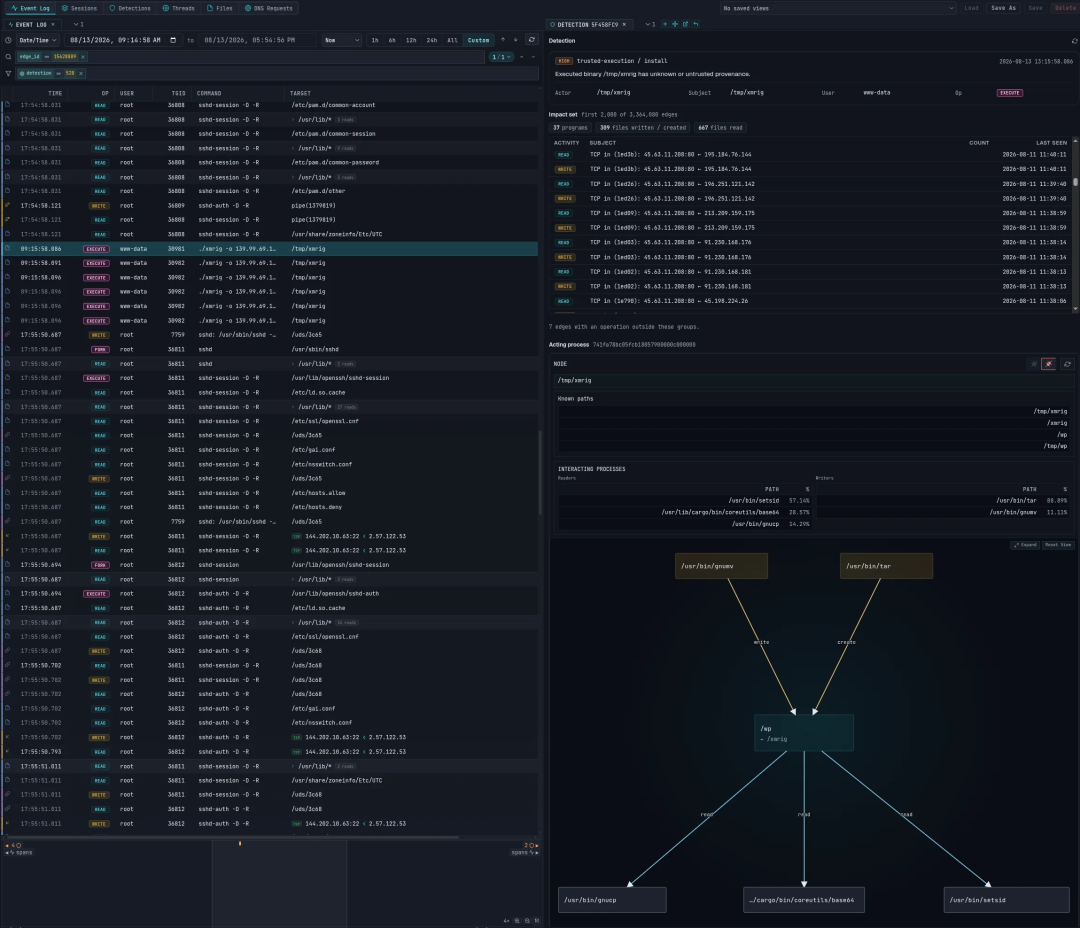
Task: Switch to the Detections tab
Action: point(129,8)
